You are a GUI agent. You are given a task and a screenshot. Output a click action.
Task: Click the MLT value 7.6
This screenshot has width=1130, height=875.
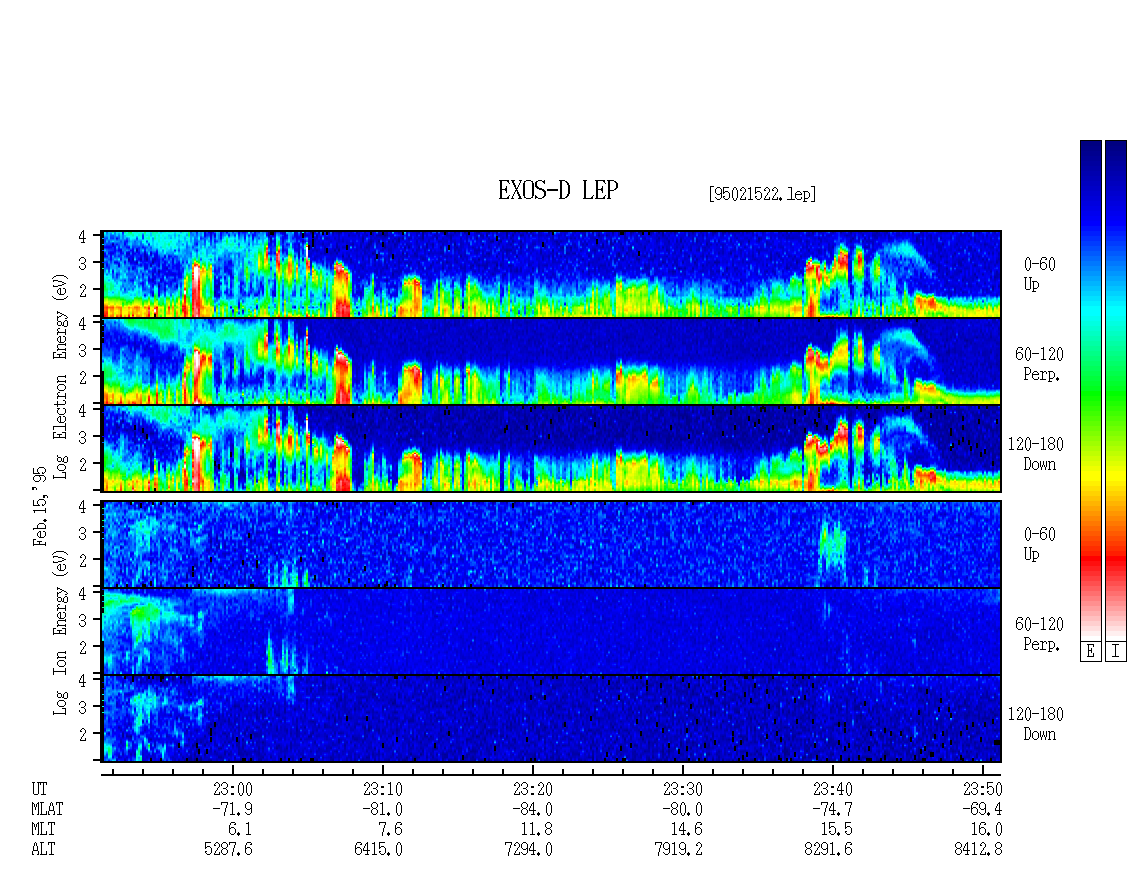click(391, 830)
